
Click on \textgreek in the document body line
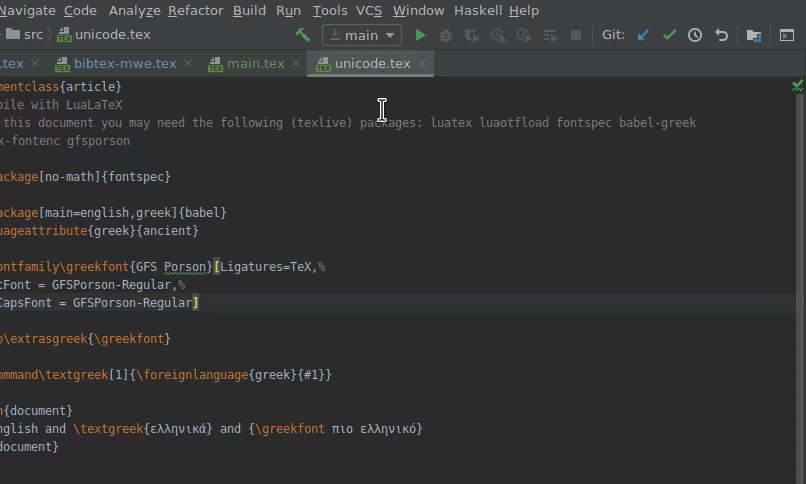(x=108, y=429)
